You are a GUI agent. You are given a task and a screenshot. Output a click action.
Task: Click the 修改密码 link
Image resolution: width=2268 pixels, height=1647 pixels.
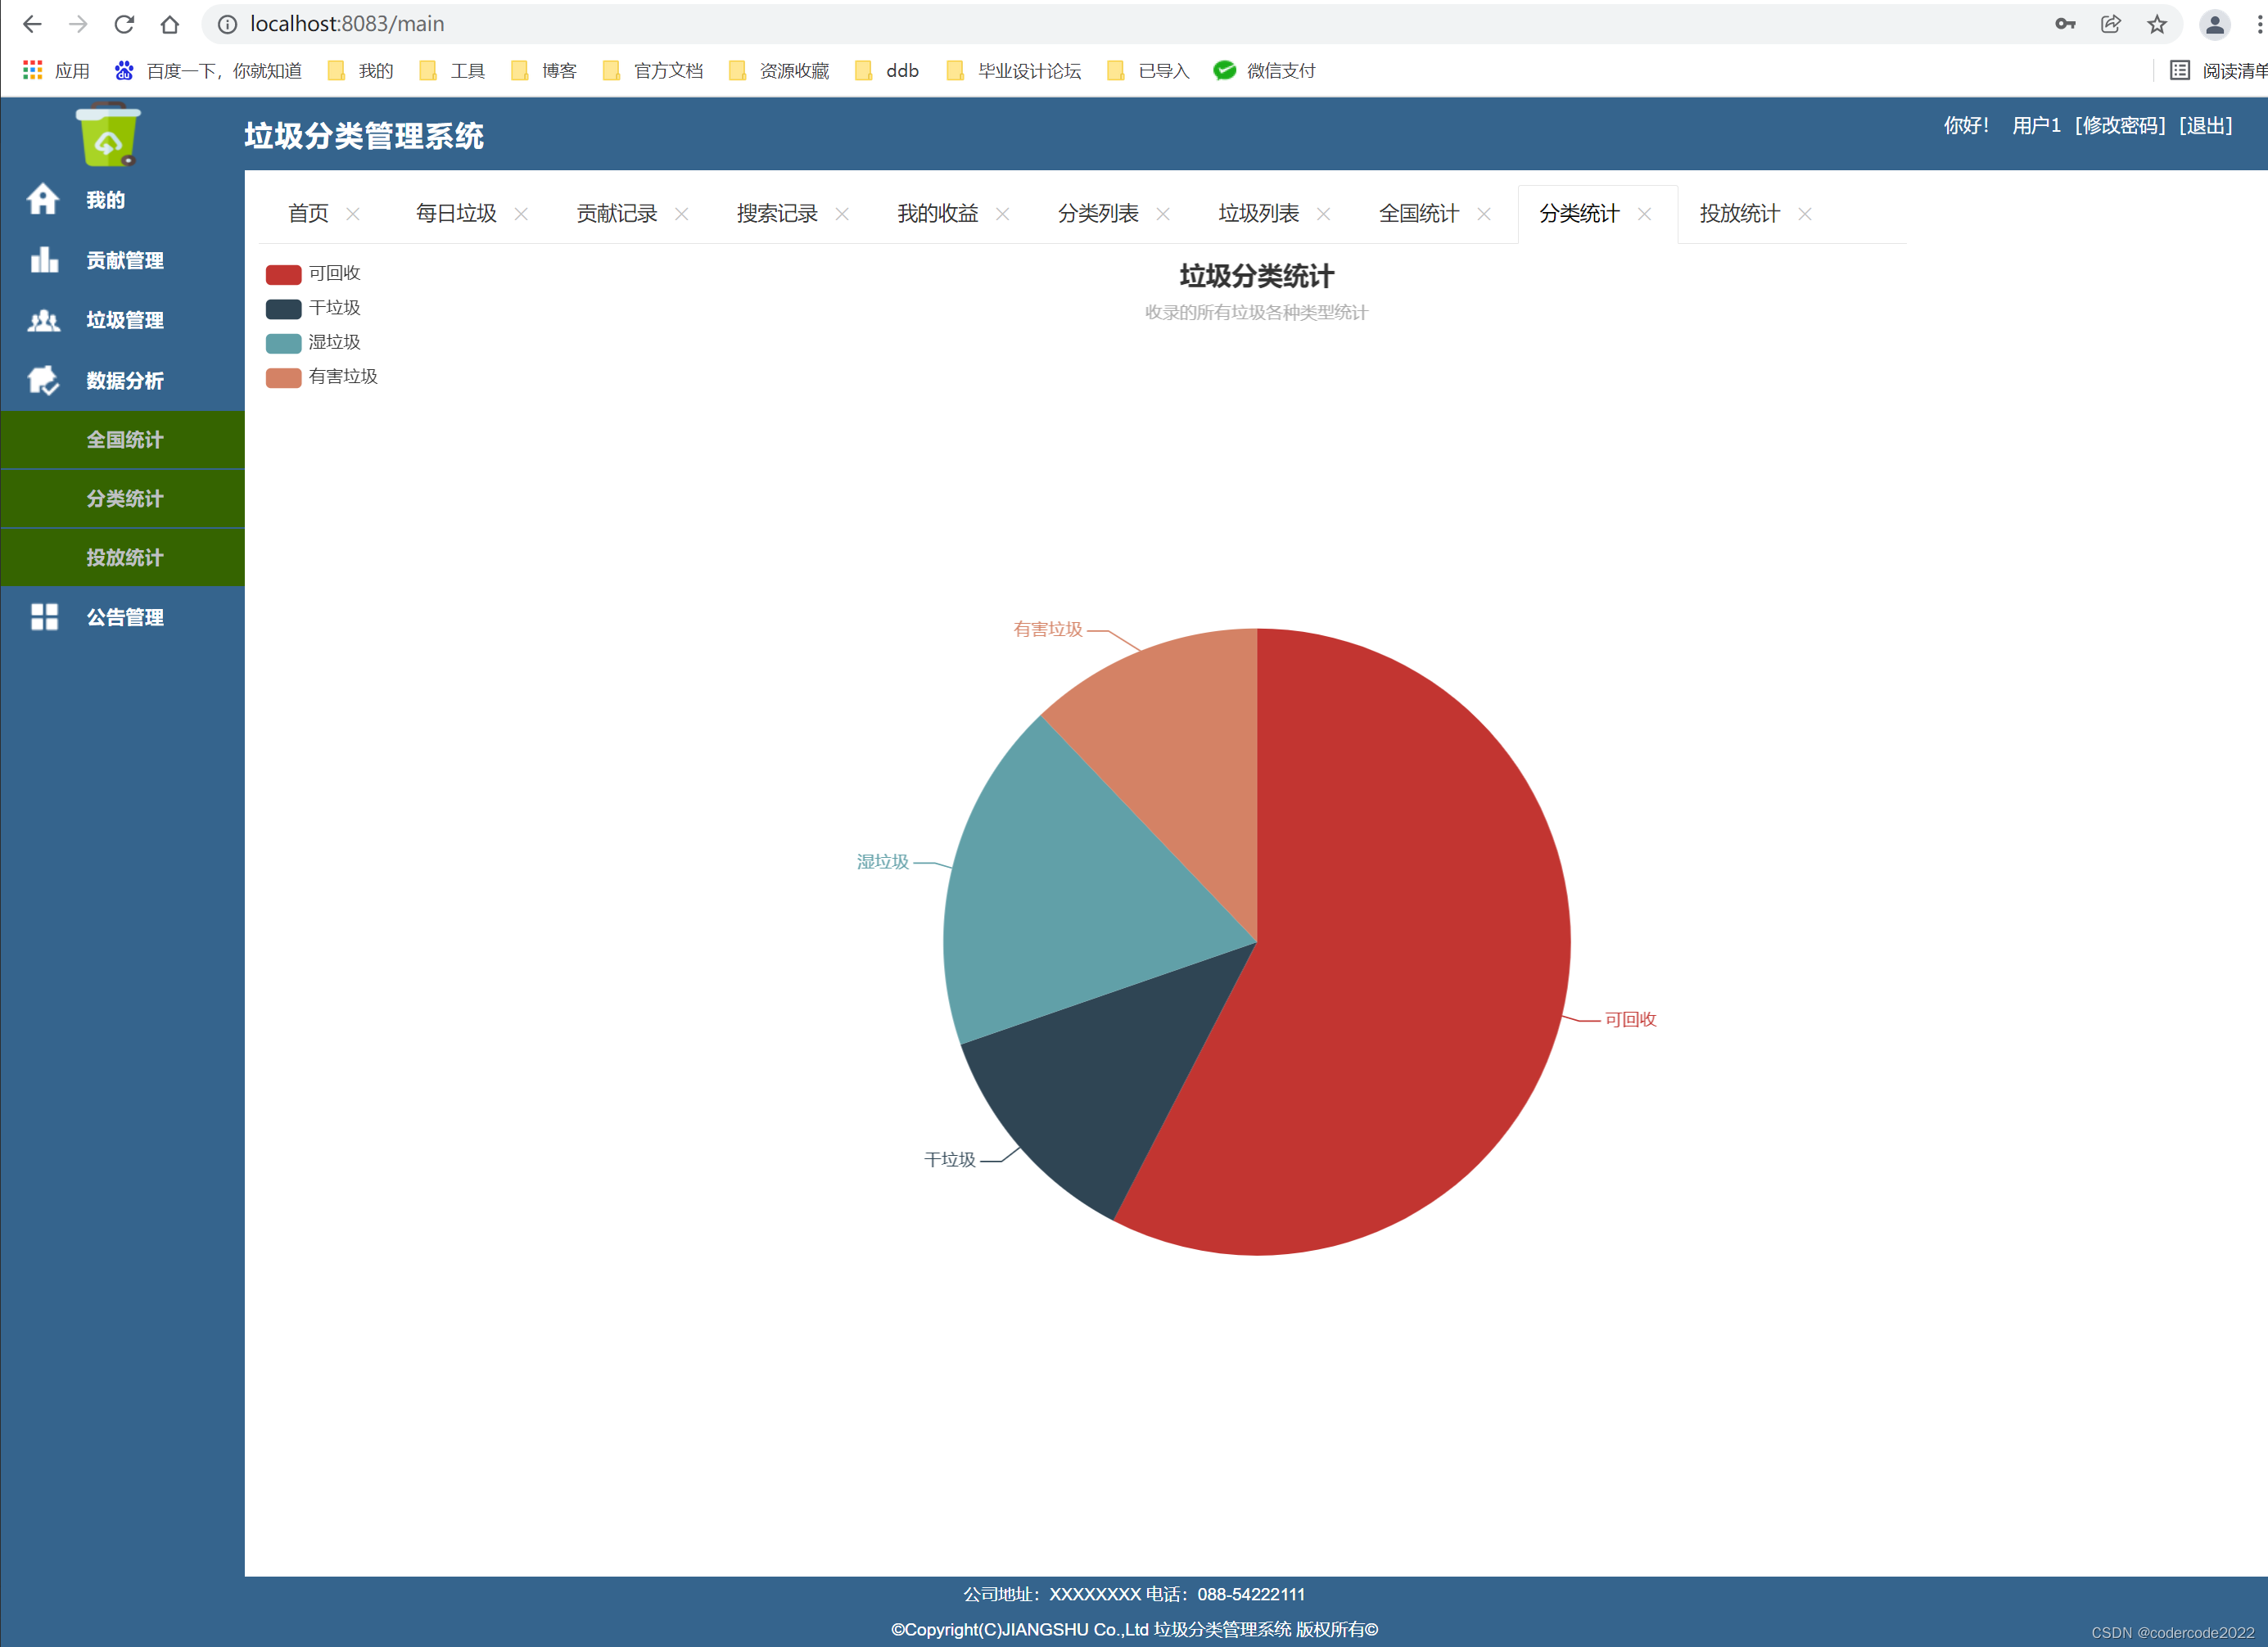(2119, 125)
